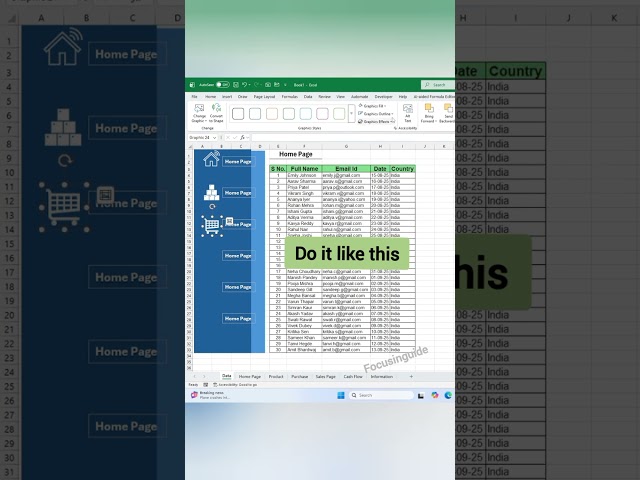Click the Save icon in title bar
640x480 pixels.
point(236,85)
